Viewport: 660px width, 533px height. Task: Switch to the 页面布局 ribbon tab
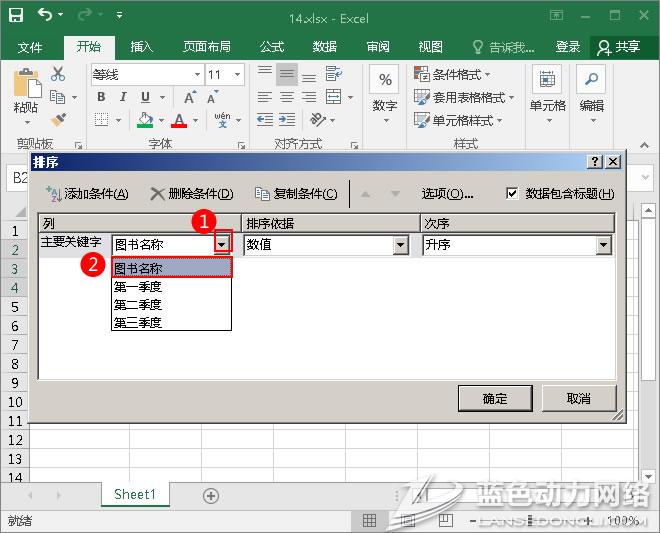(207, 46)
